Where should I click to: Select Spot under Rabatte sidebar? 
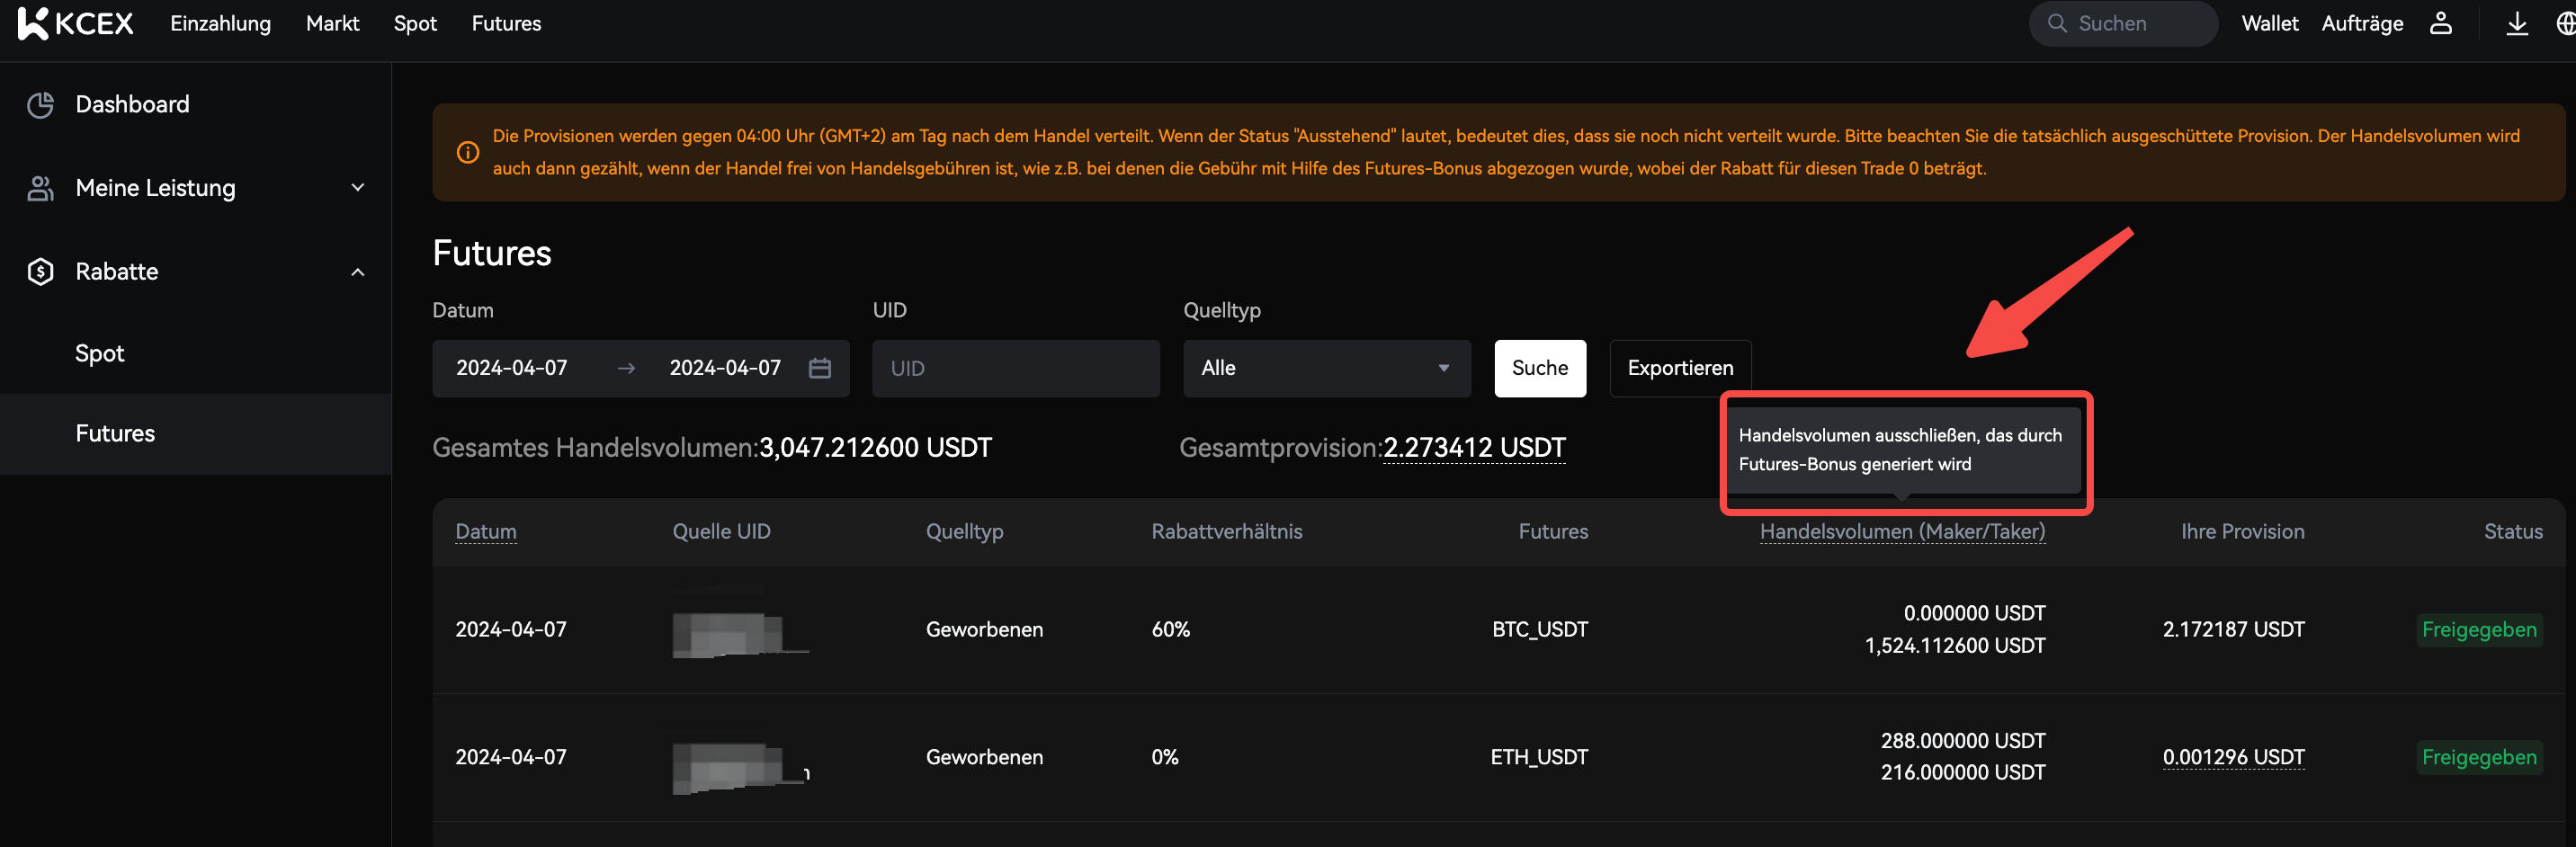100,353
